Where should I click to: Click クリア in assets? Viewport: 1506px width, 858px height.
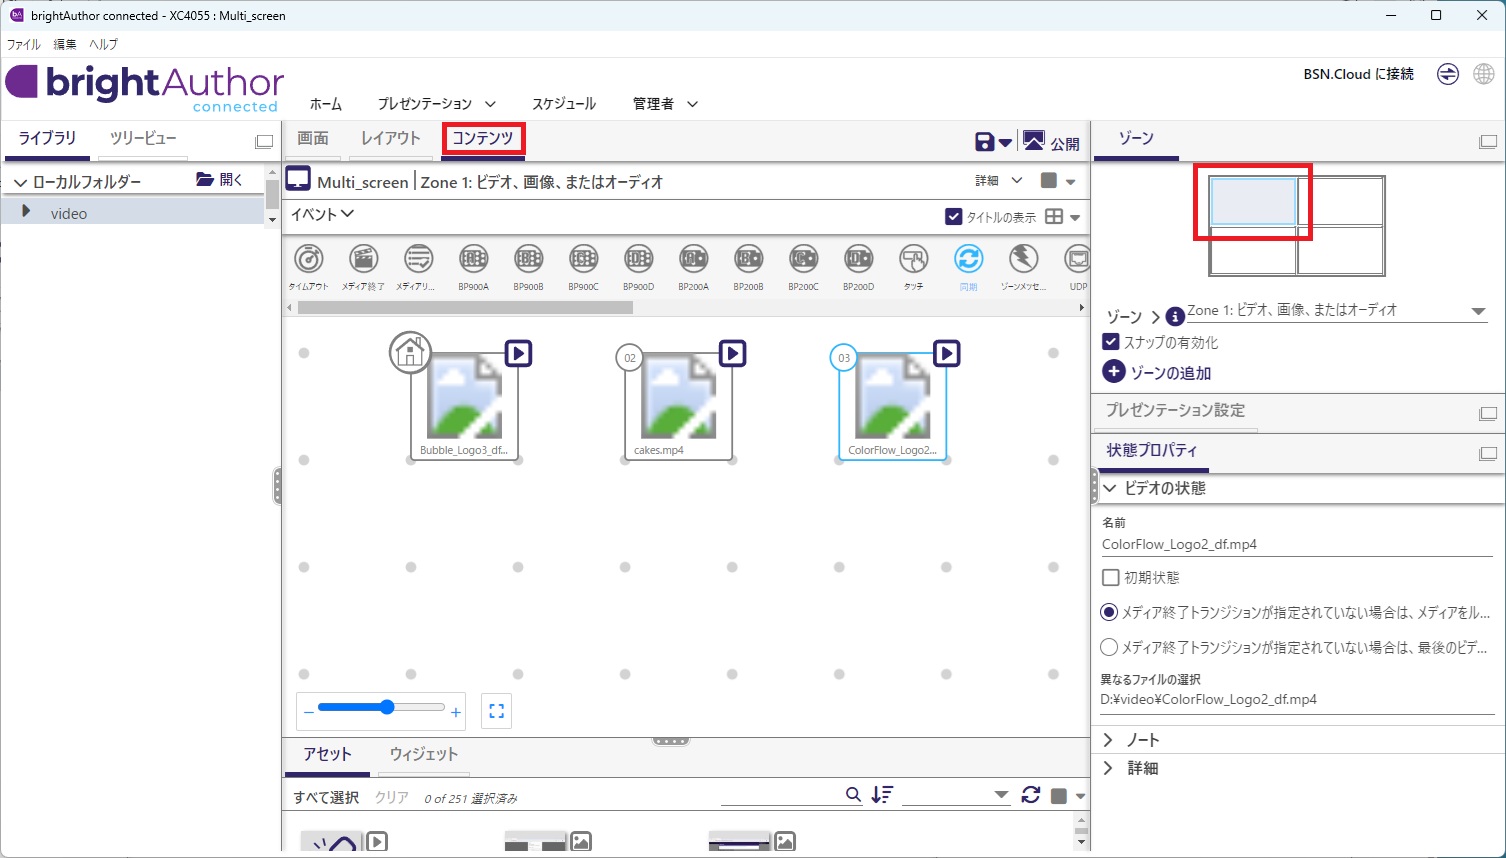(392, 797)
